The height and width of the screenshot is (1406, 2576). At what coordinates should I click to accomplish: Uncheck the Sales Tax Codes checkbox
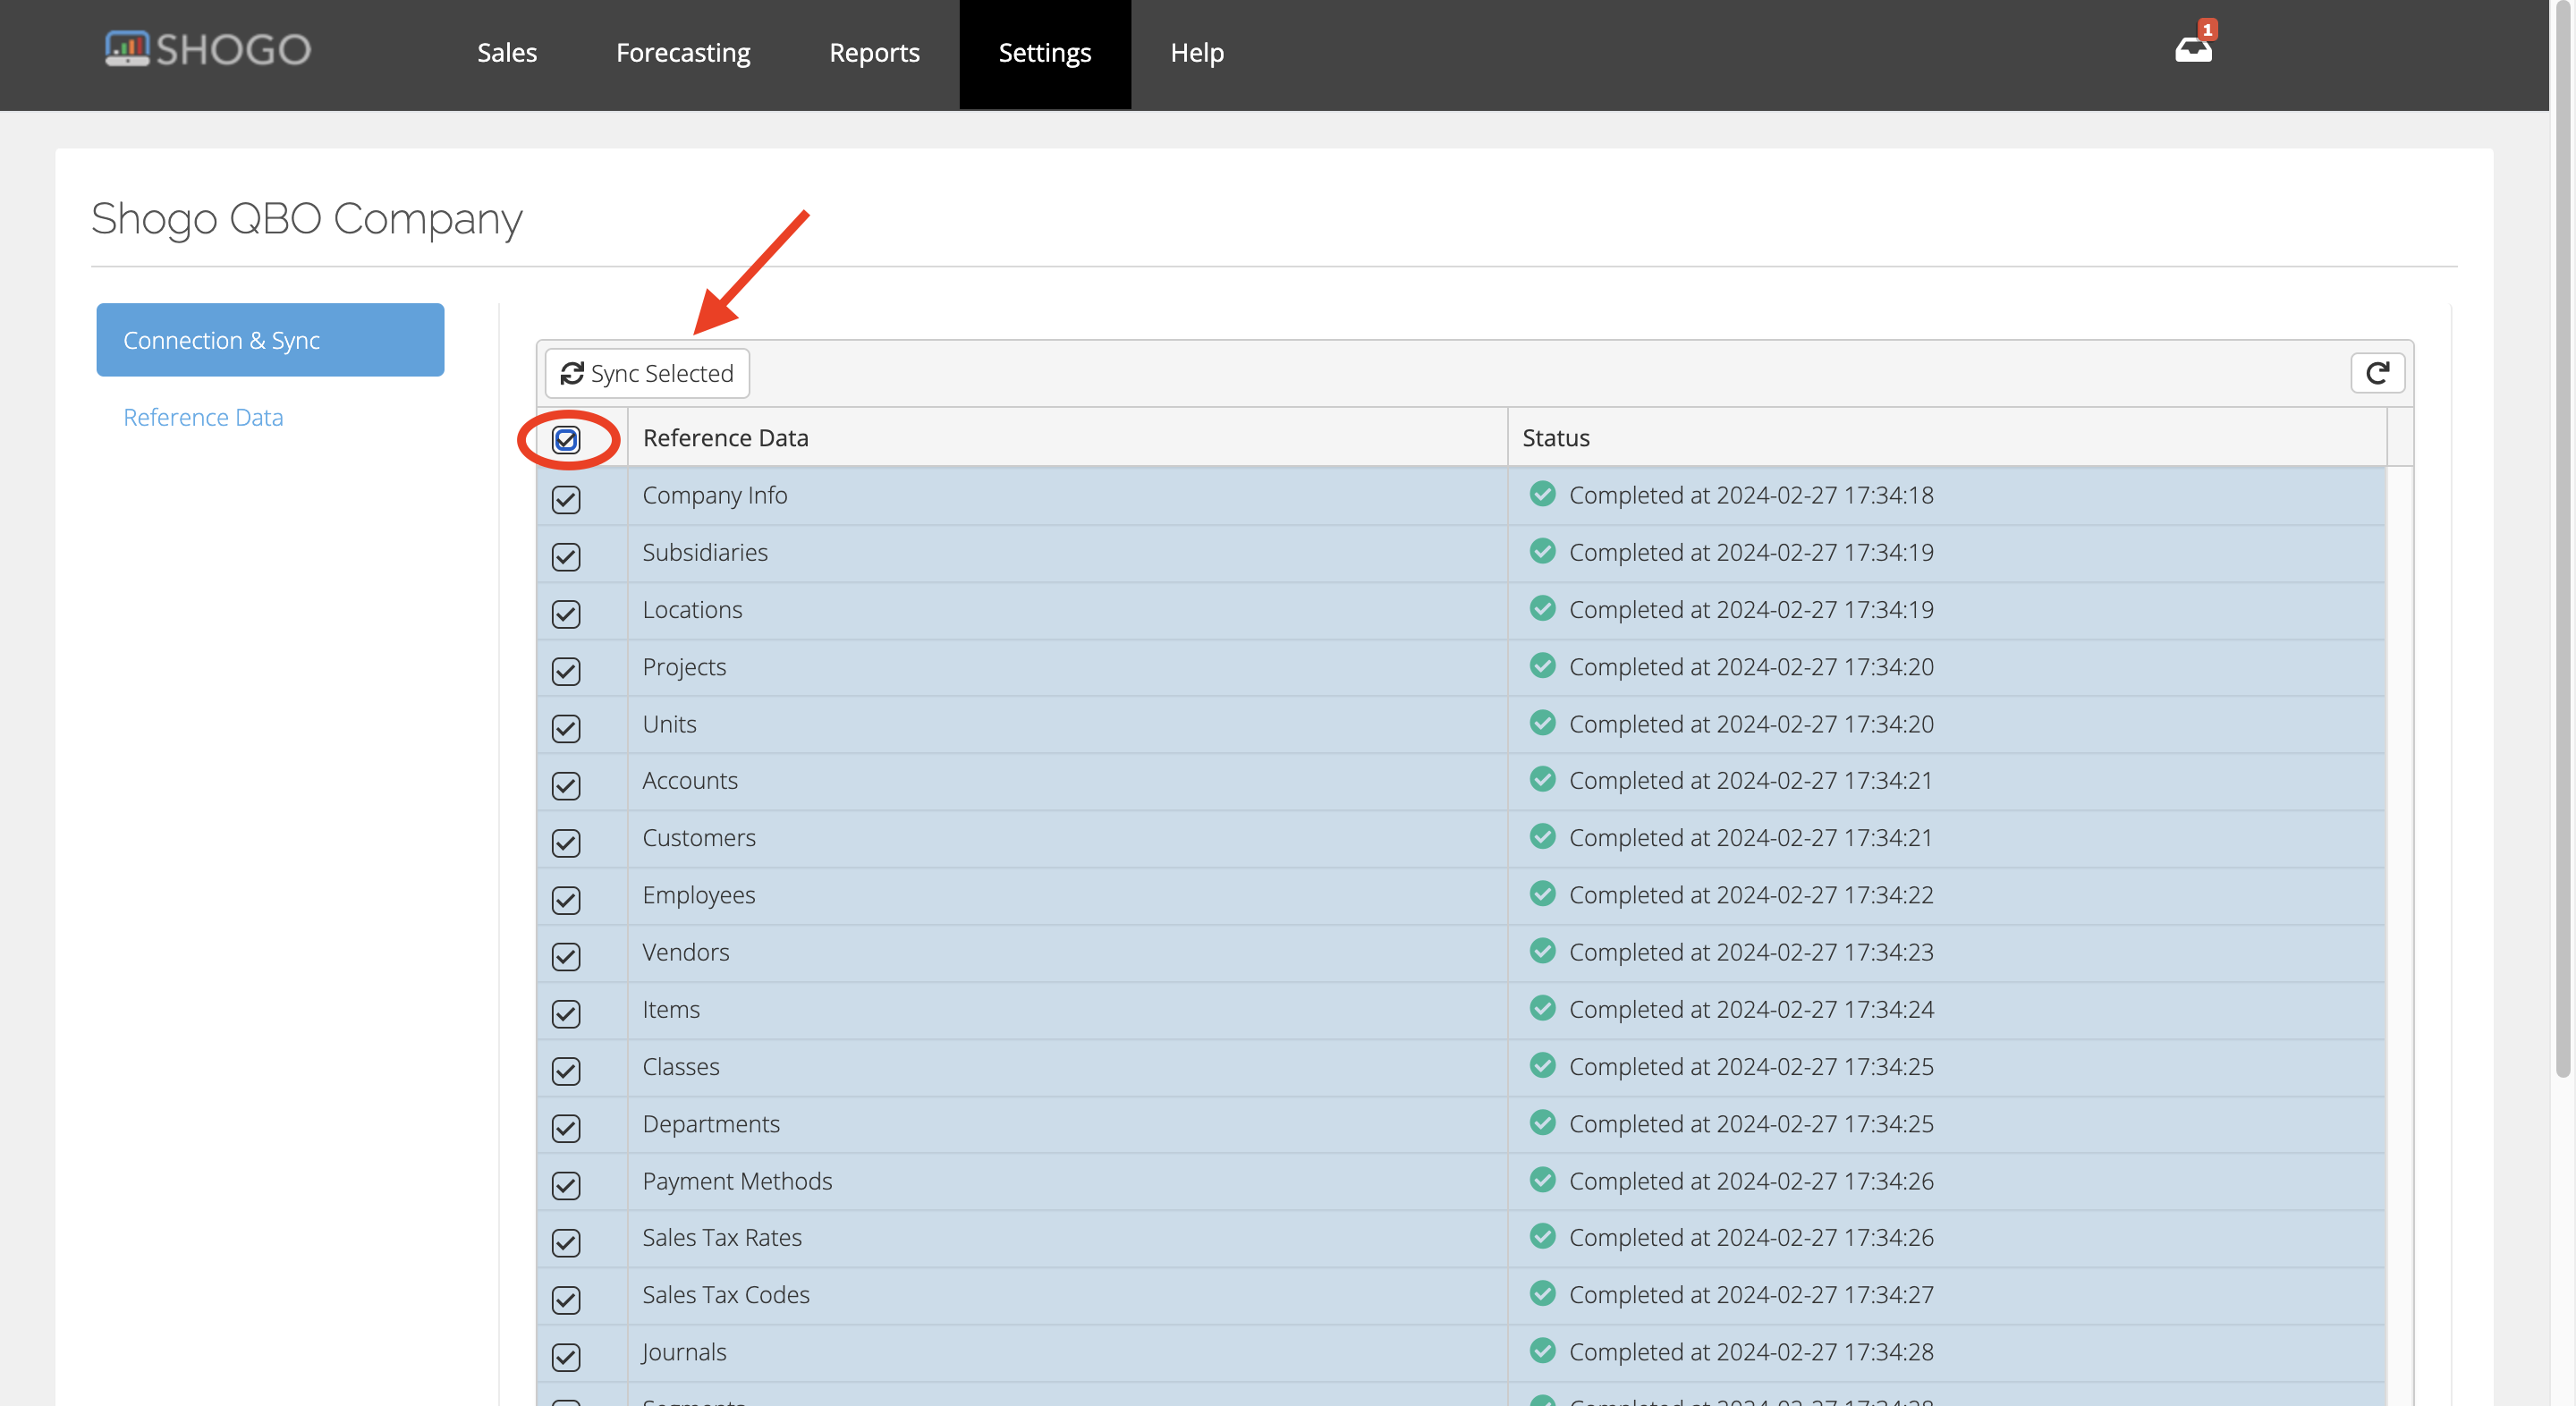click(566, 1299)
